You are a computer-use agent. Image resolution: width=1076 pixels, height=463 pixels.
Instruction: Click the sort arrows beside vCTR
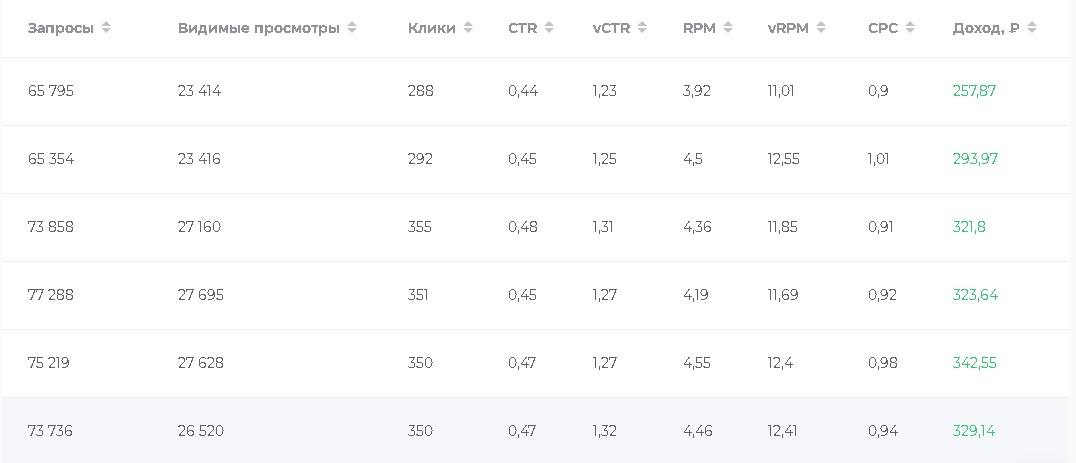(x=642, y=28)
